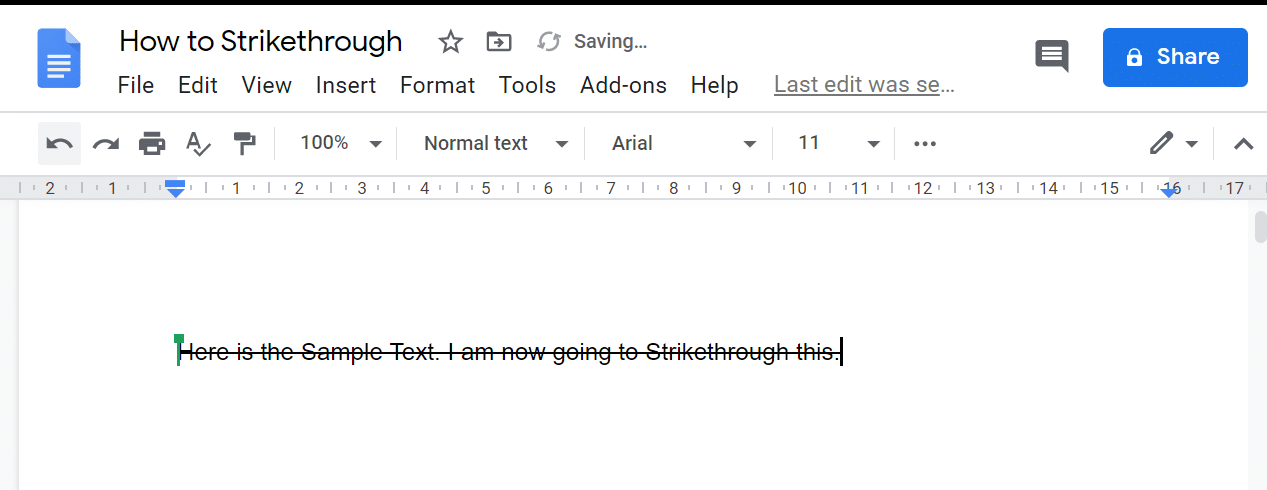The width and height of the screenshot is (1267, 490).
Task: Click the Redo arrow icon
Action: [106, 144]
